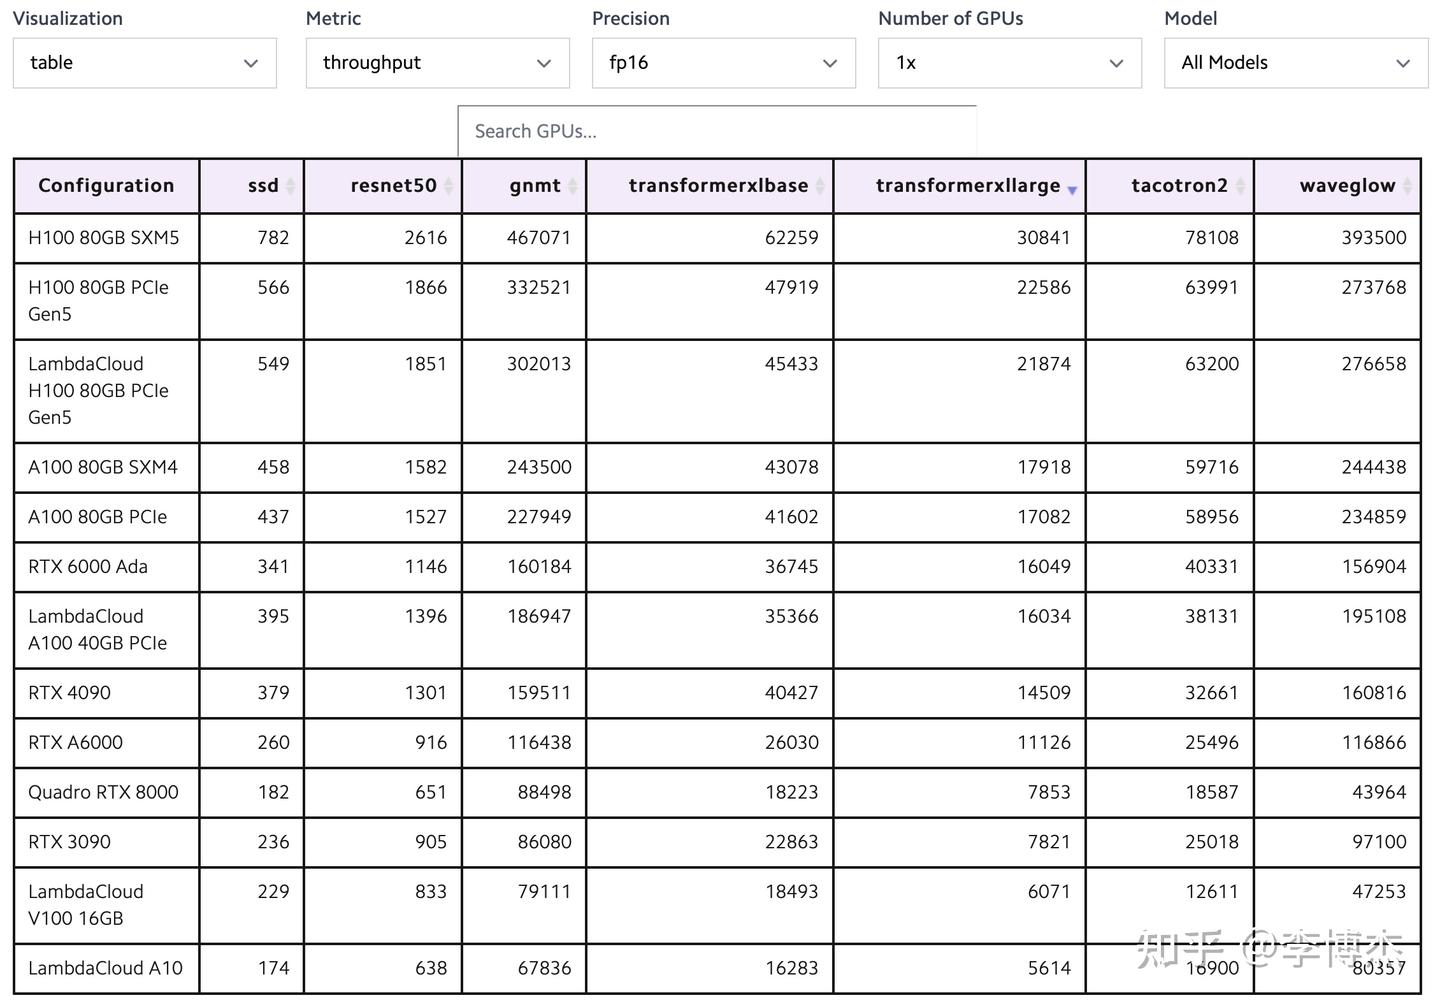Click the waveglow value 160816
Viewport: 1440px width, 1007px height.
[1374, 693]
